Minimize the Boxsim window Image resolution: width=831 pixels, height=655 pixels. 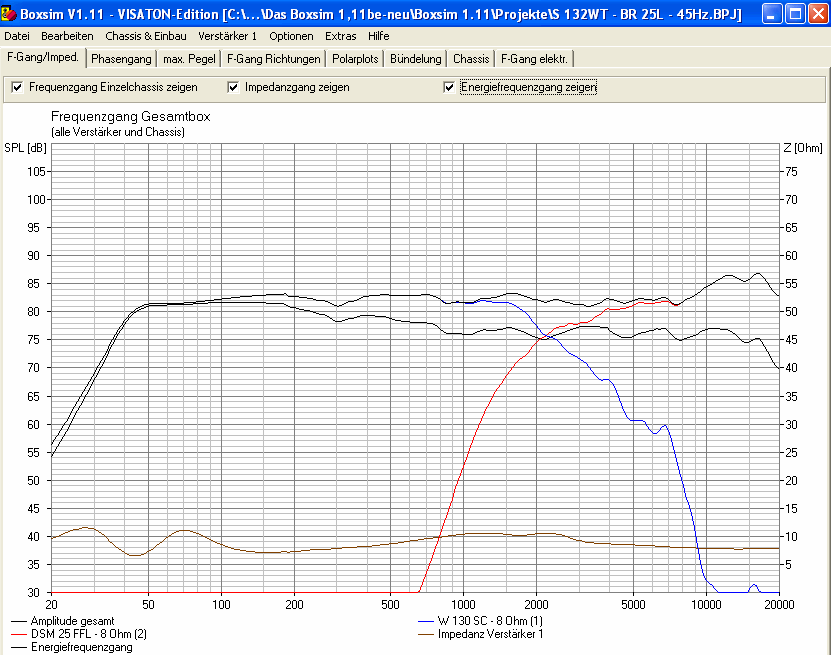click(772, 14)
